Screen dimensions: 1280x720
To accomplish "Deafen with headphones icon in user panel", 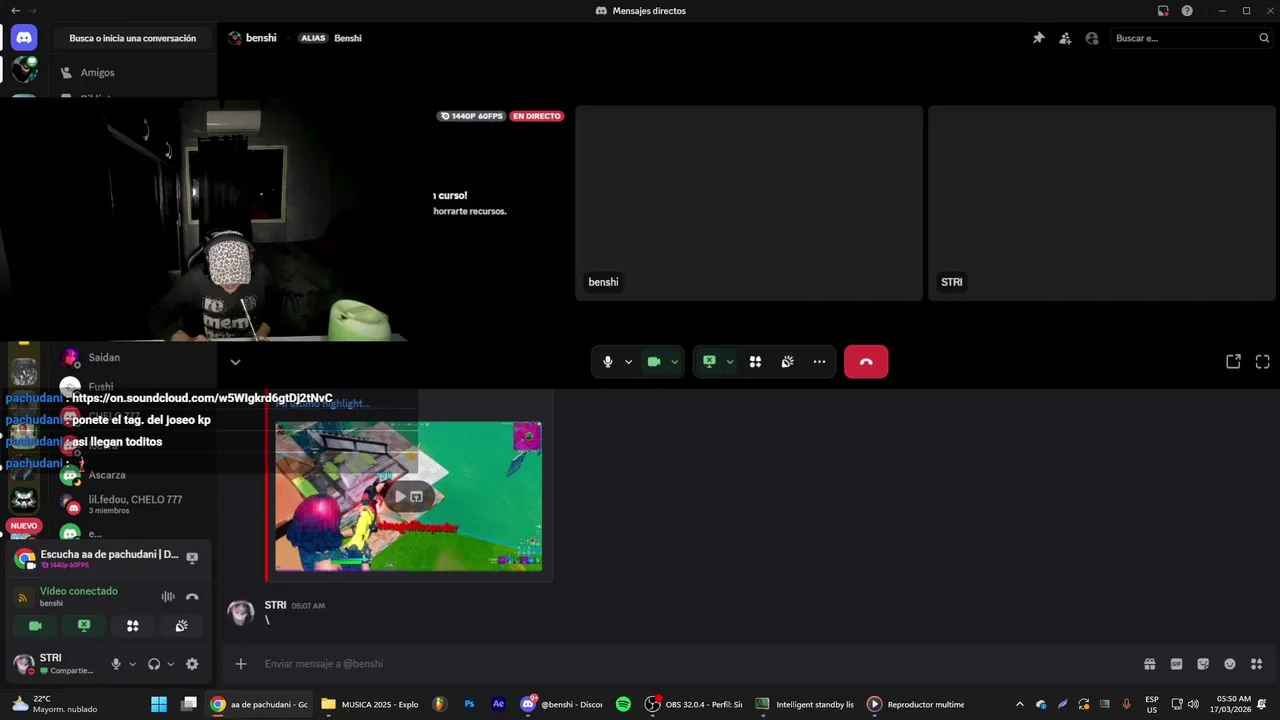I will click(154, 664).
